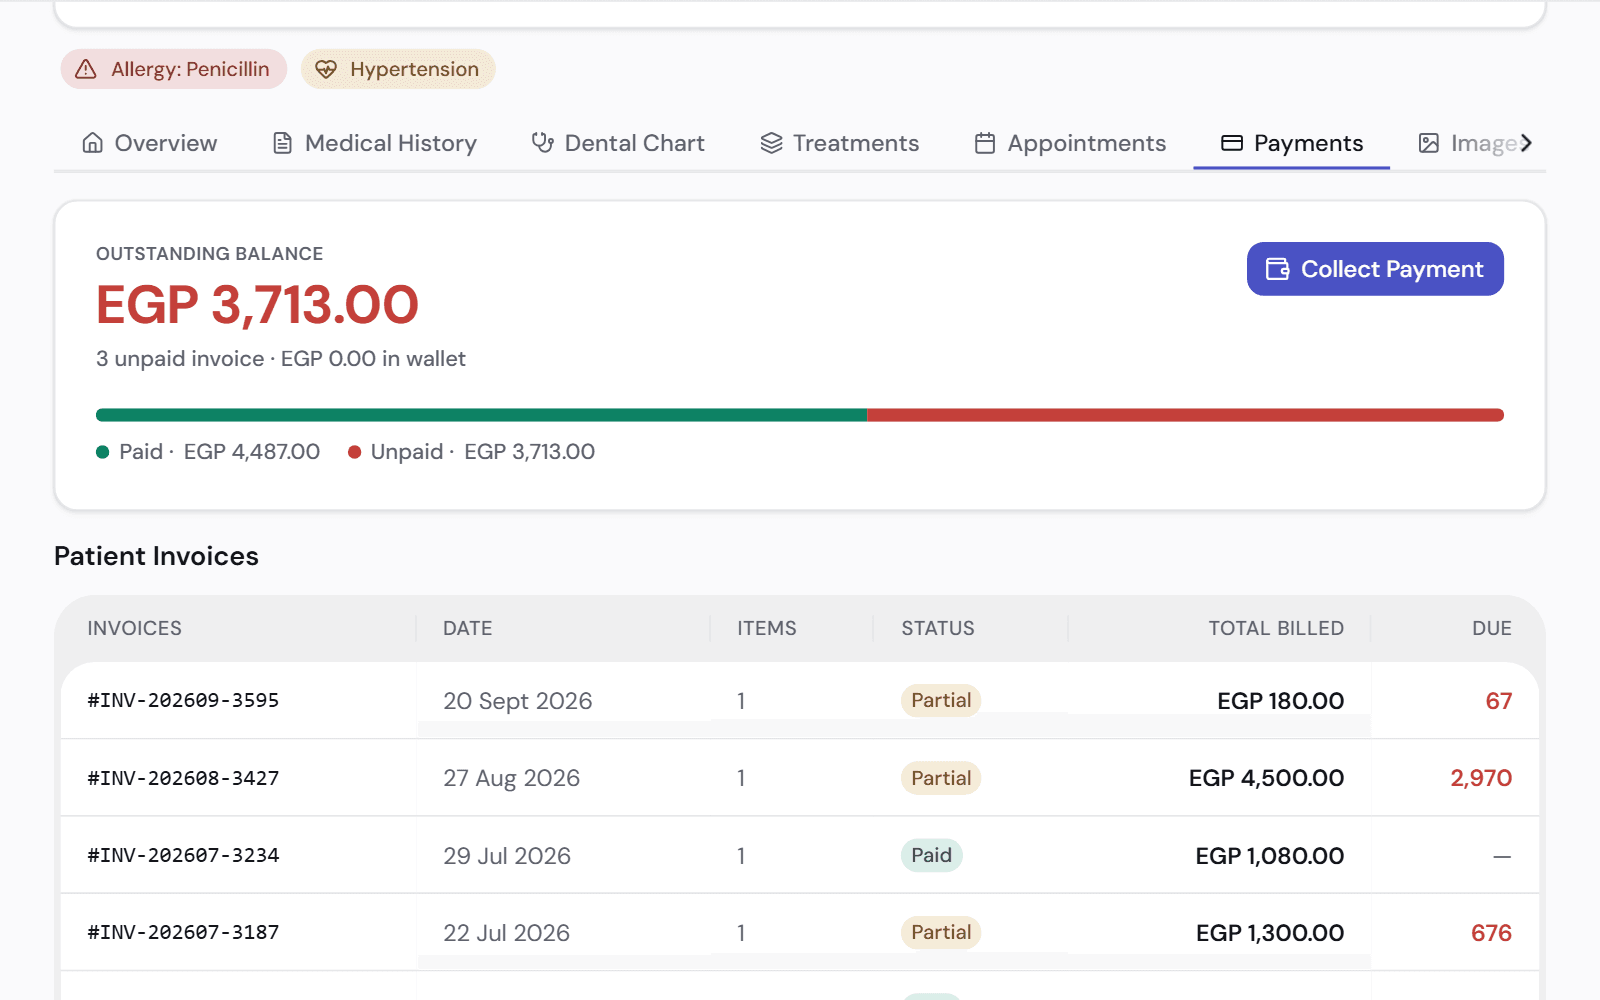The image size is (1600, 1000).
Task: Click the DATE column header
Action: pyautogui.click(x=468, y=628)
